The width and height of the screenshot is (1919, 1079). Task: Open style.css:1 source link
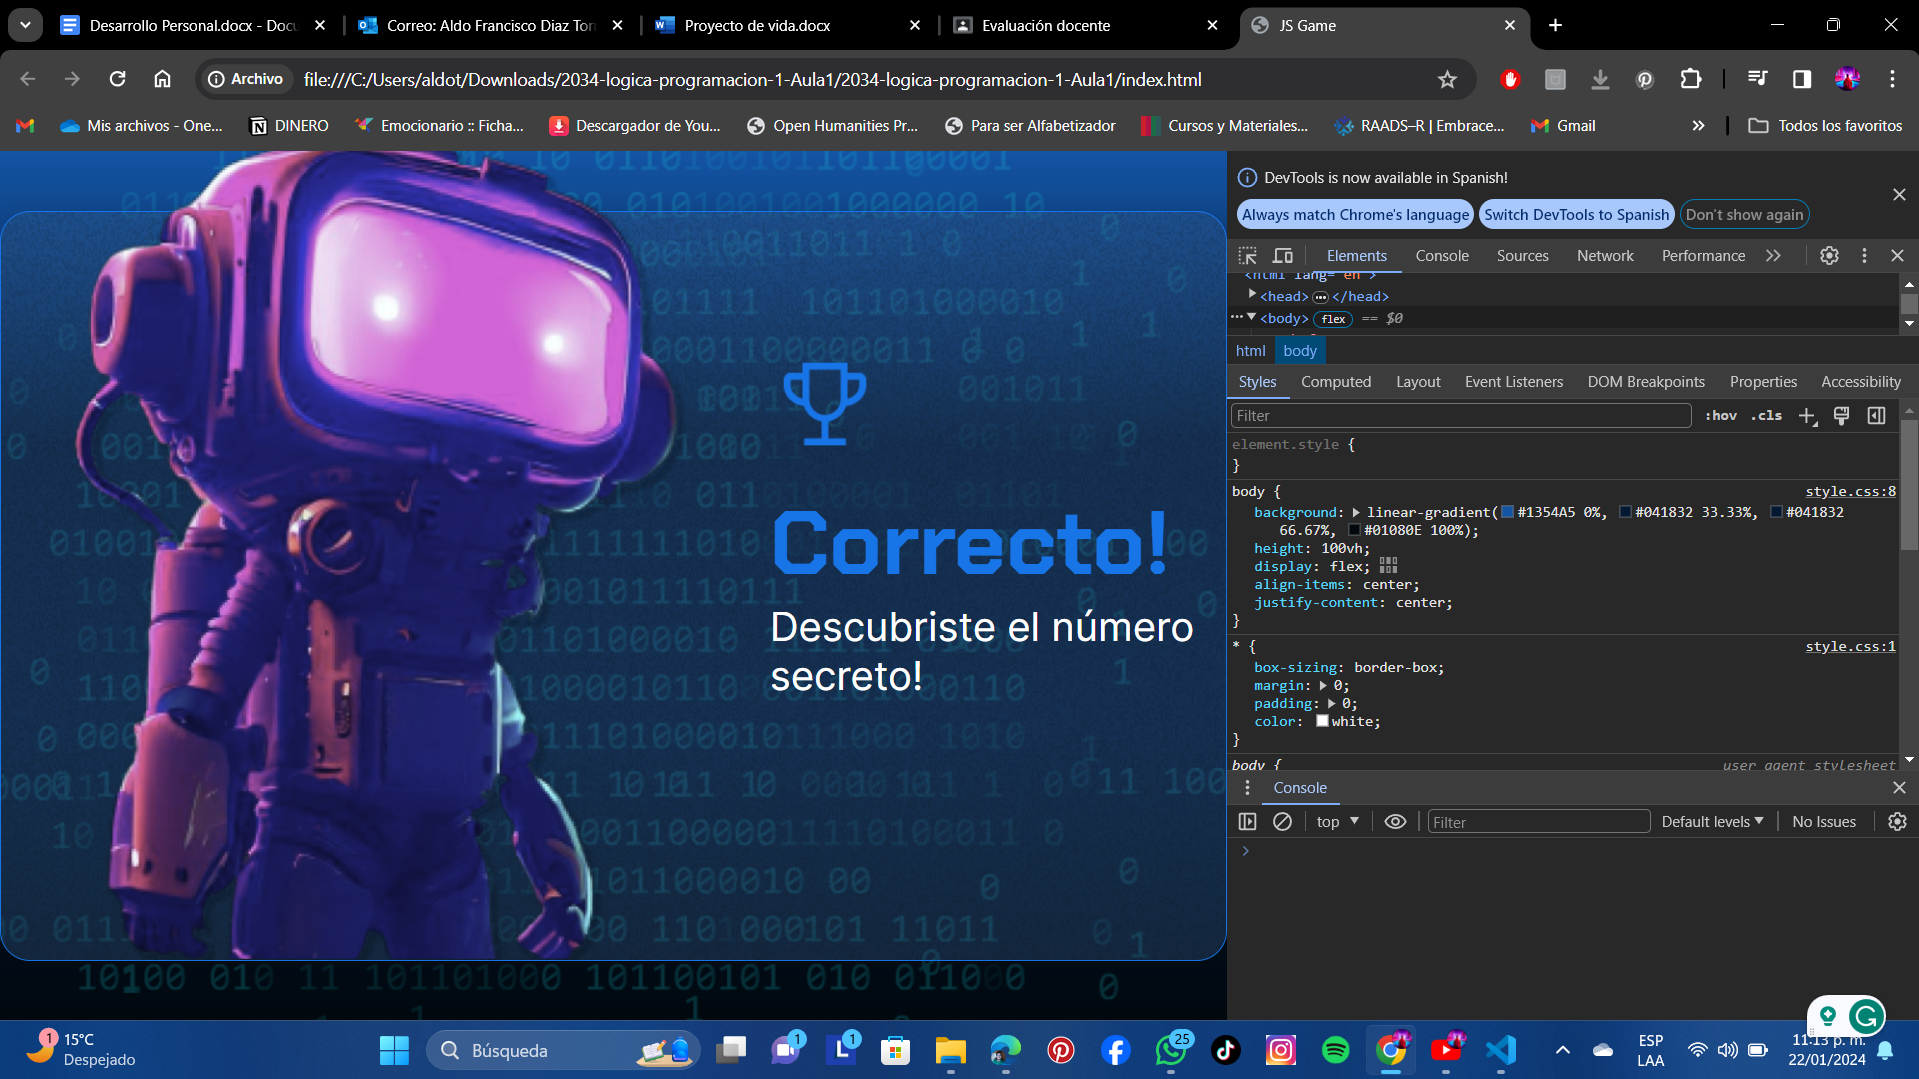(1850, 647)
